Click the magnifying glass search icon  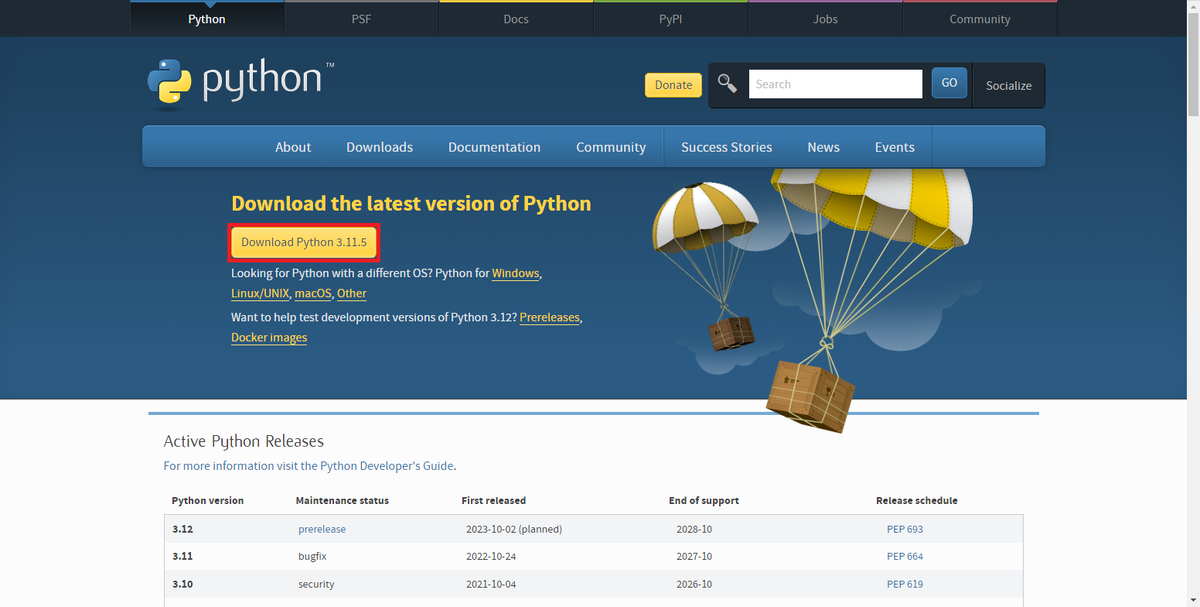[728, 84]
